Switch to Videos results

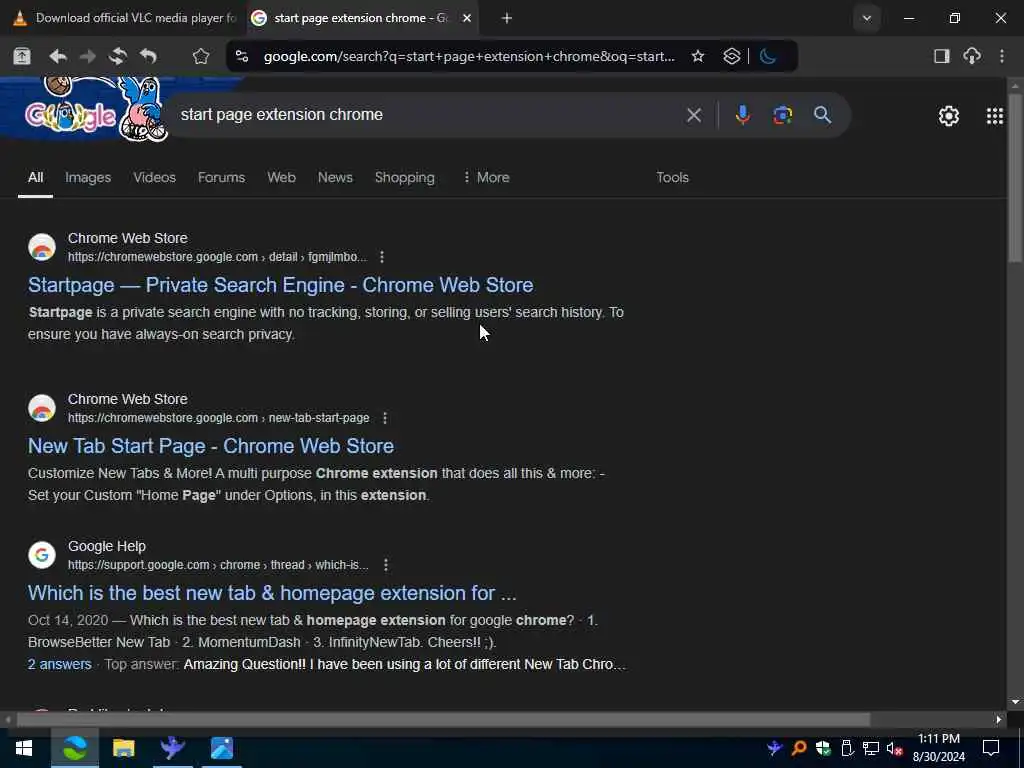(155, 178)
